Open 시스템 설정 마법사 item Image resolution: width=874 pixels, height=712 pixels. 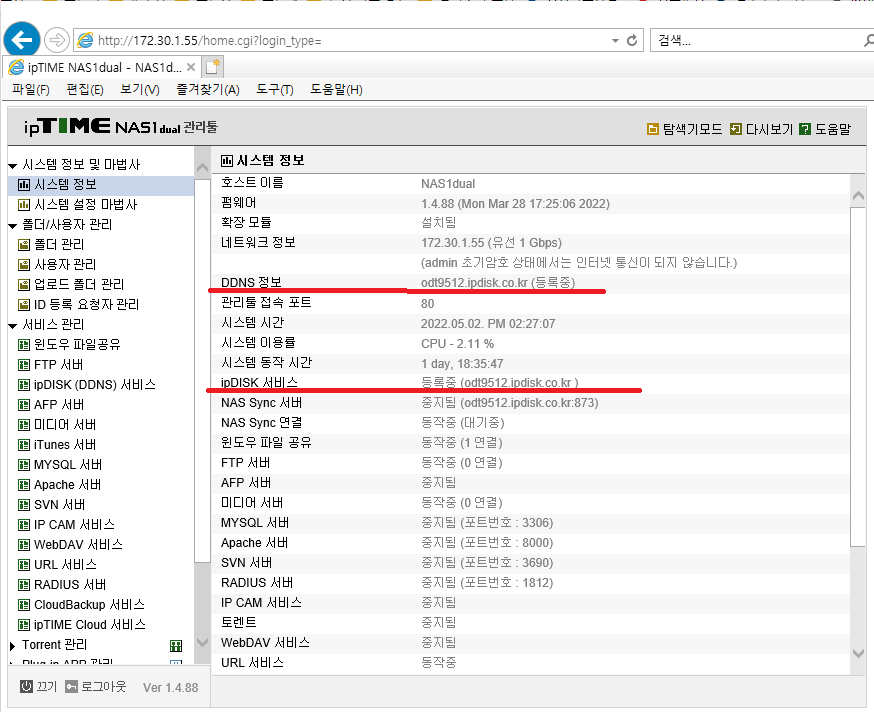pos(86,205)
